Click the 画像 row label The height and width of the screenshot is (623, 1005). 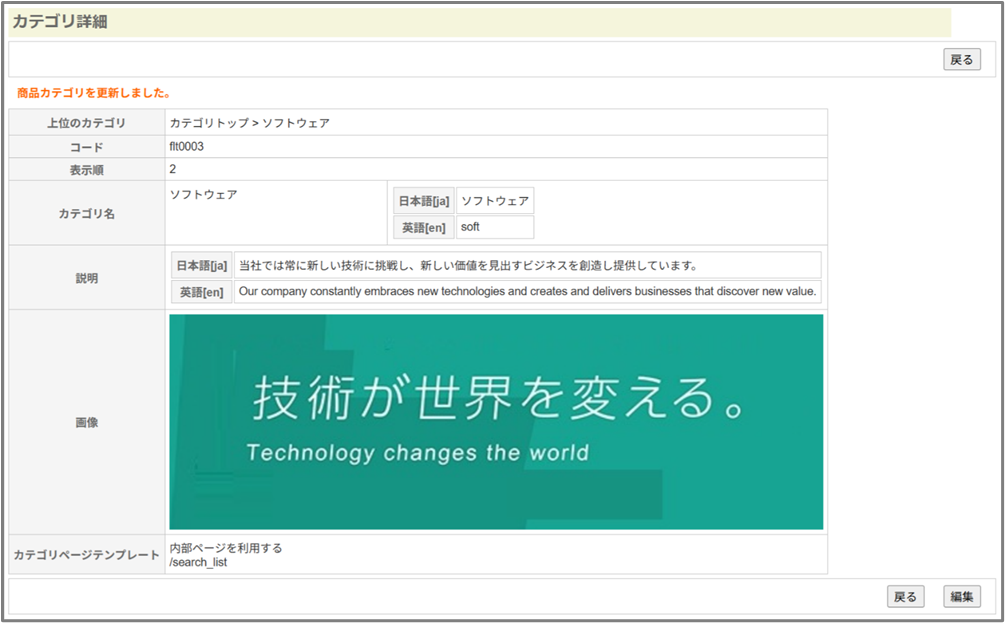(87, 423)
